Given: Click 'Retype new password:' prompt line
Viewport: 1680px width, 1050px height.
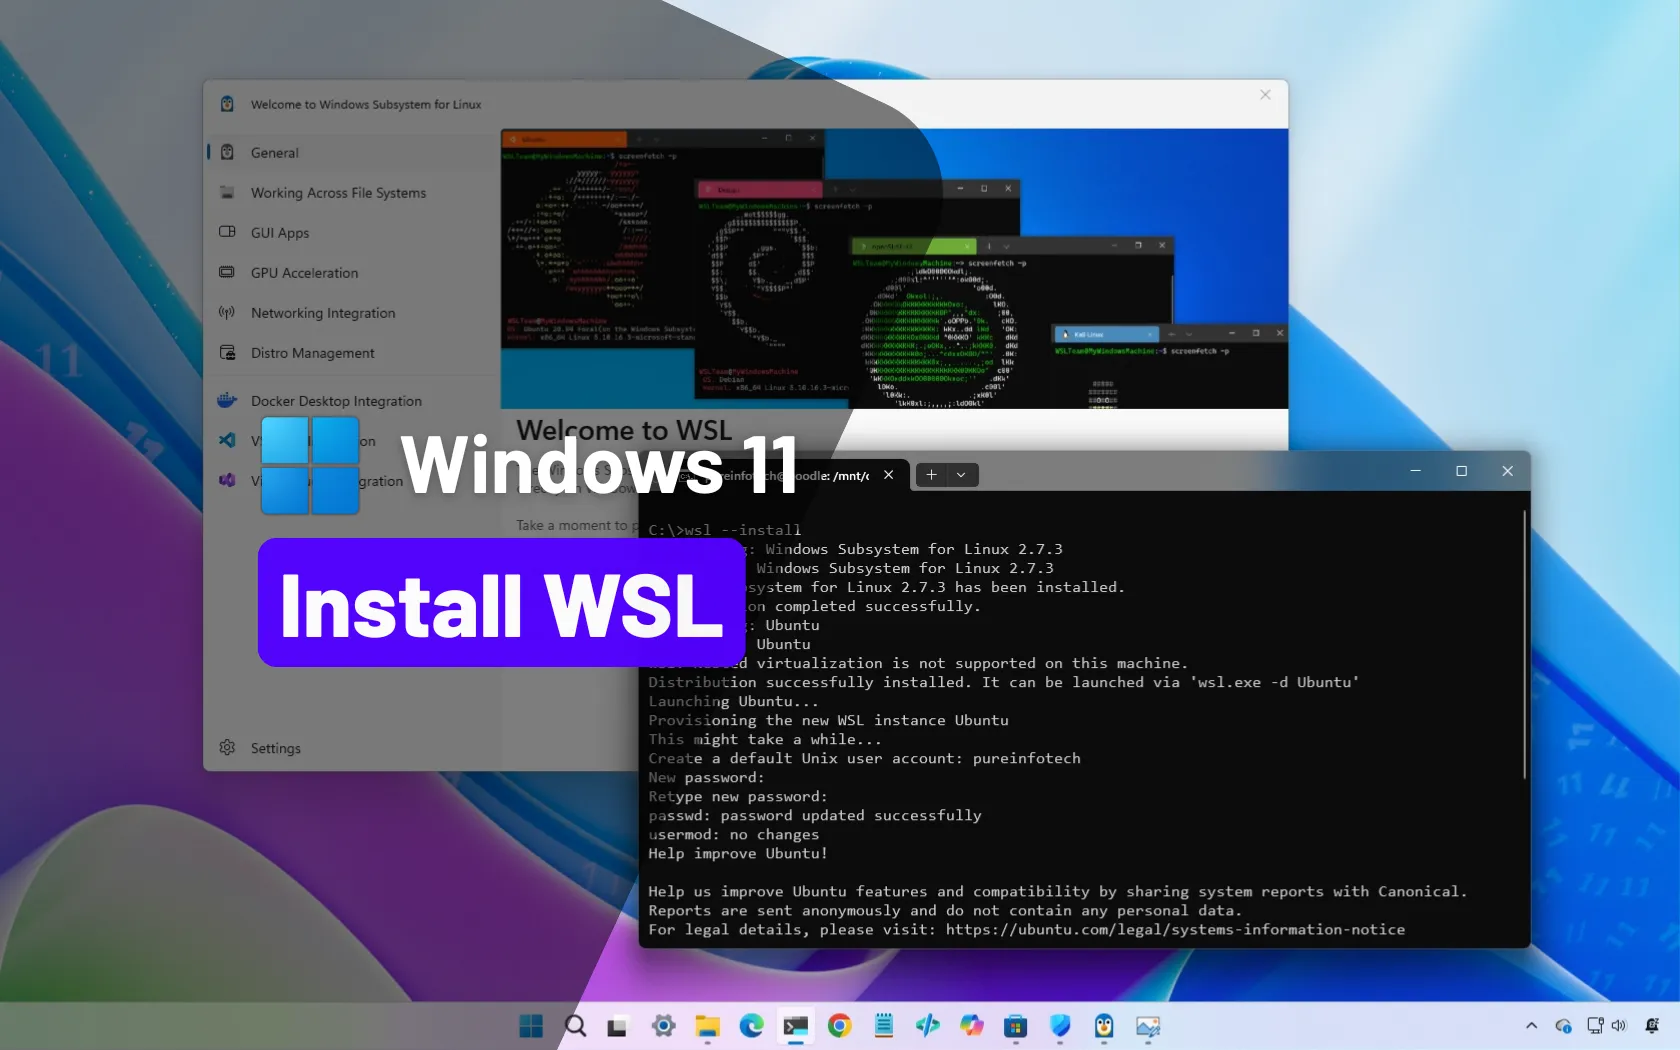Looking at the screenshot, I should 738,797.
